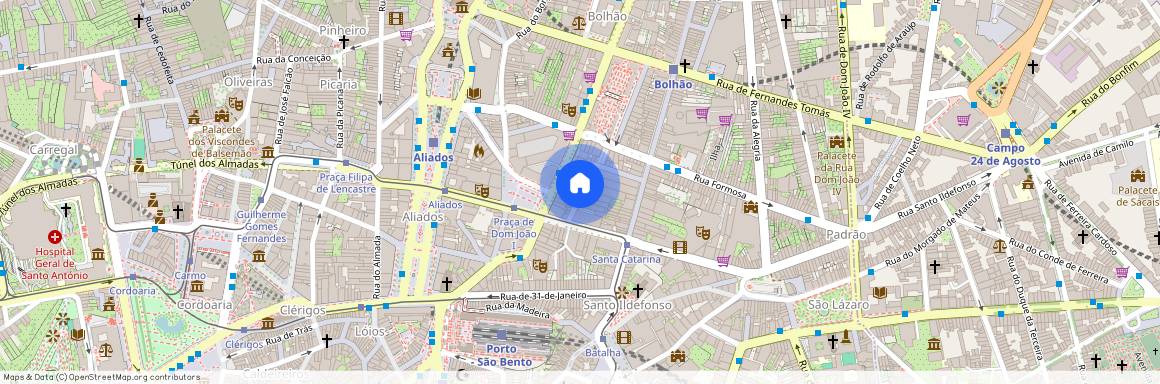Click the church cross right of Rua de Trás
1160x384 pixels.
(327, 340)
